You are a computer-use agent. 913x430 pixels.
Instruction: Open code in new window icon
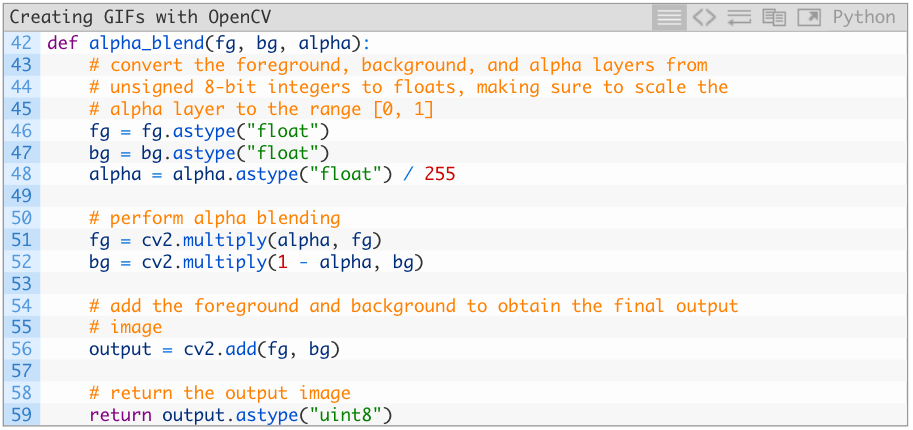click(x=808, y=17)
